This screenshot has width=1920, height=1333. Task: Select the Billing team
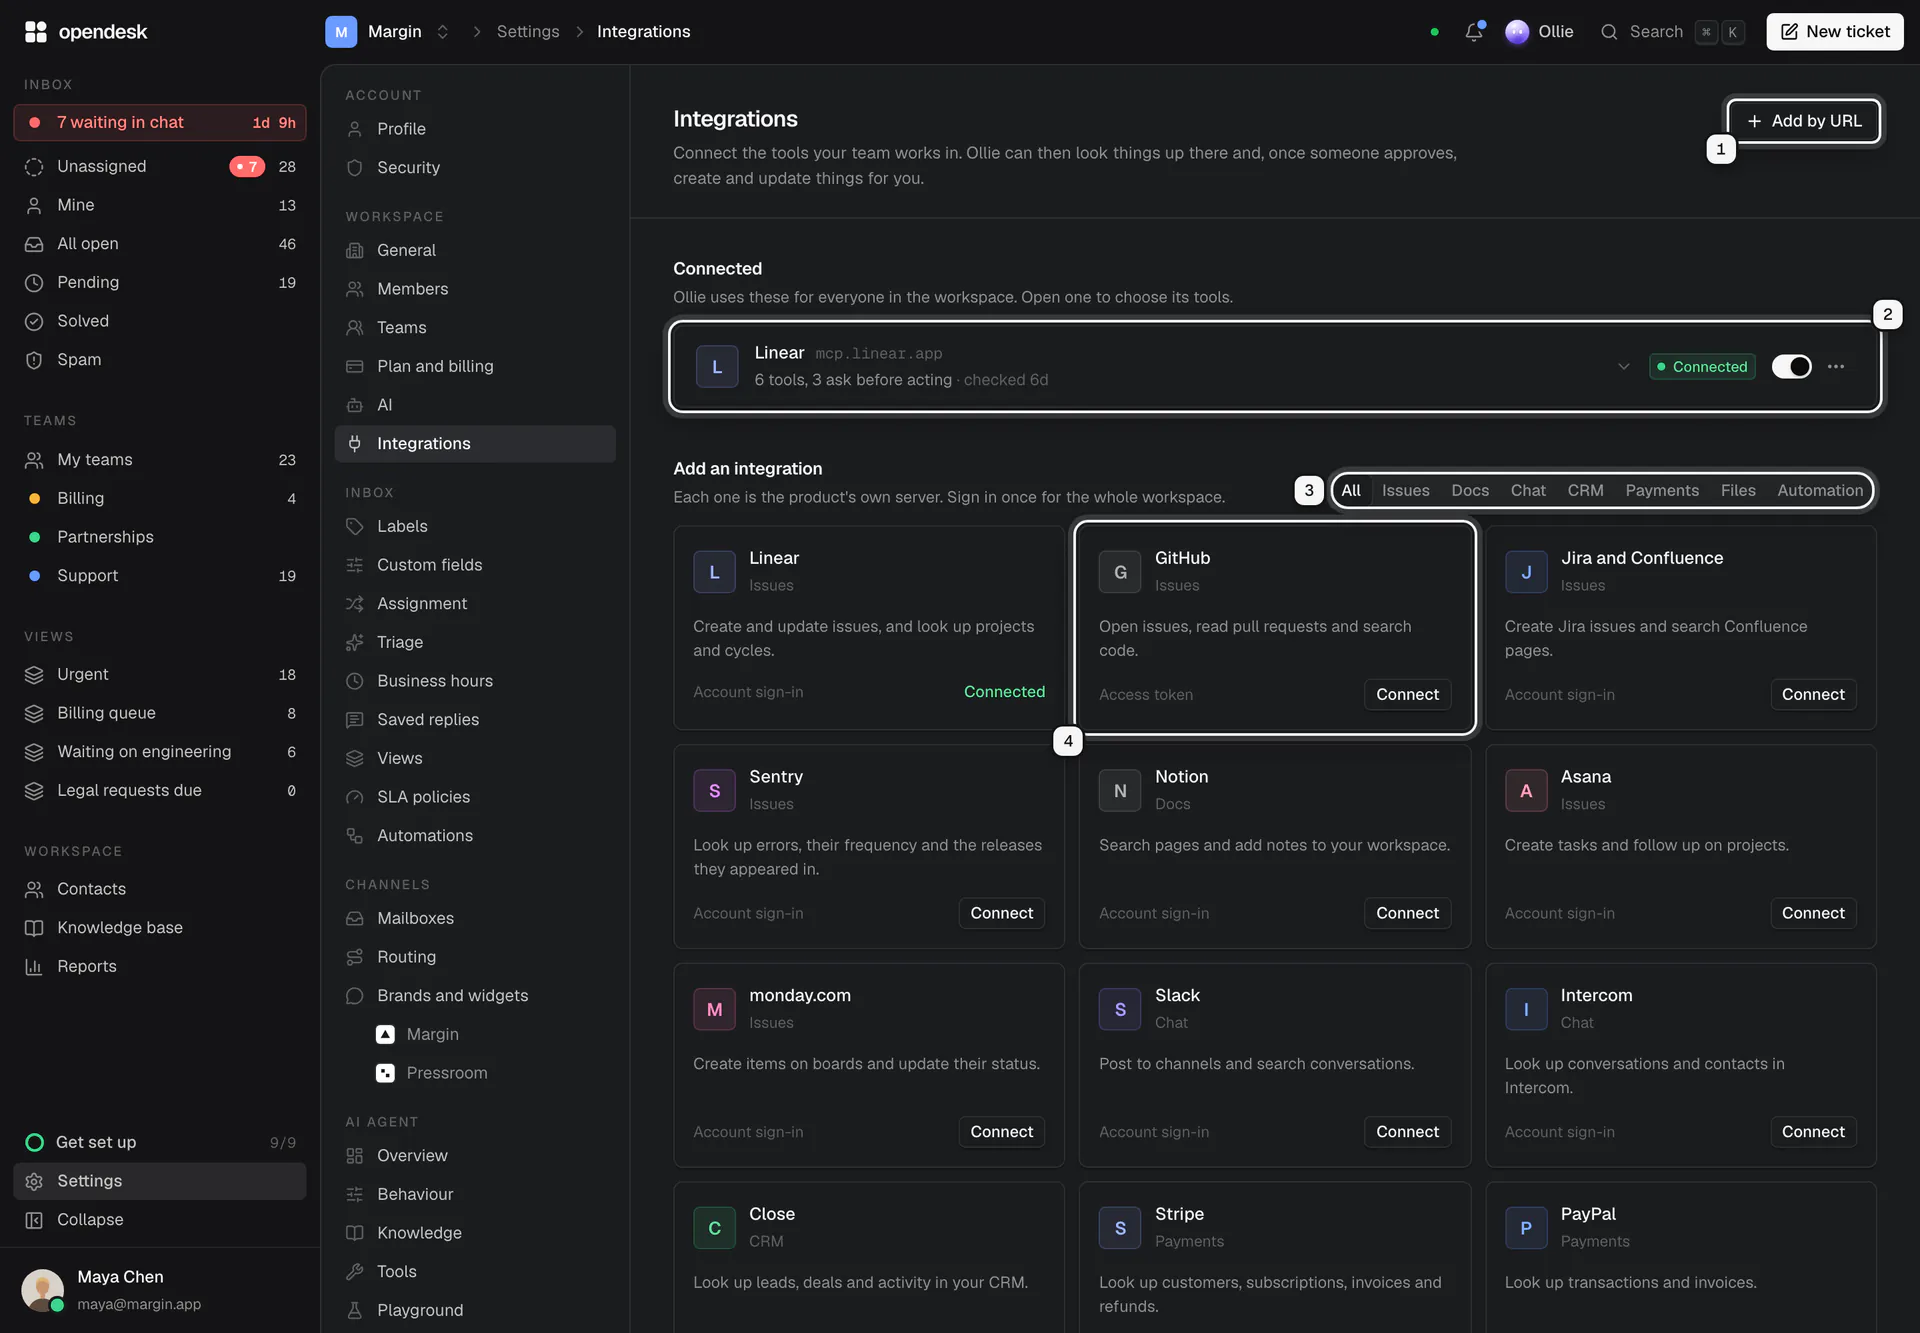[x=160, y=499]
